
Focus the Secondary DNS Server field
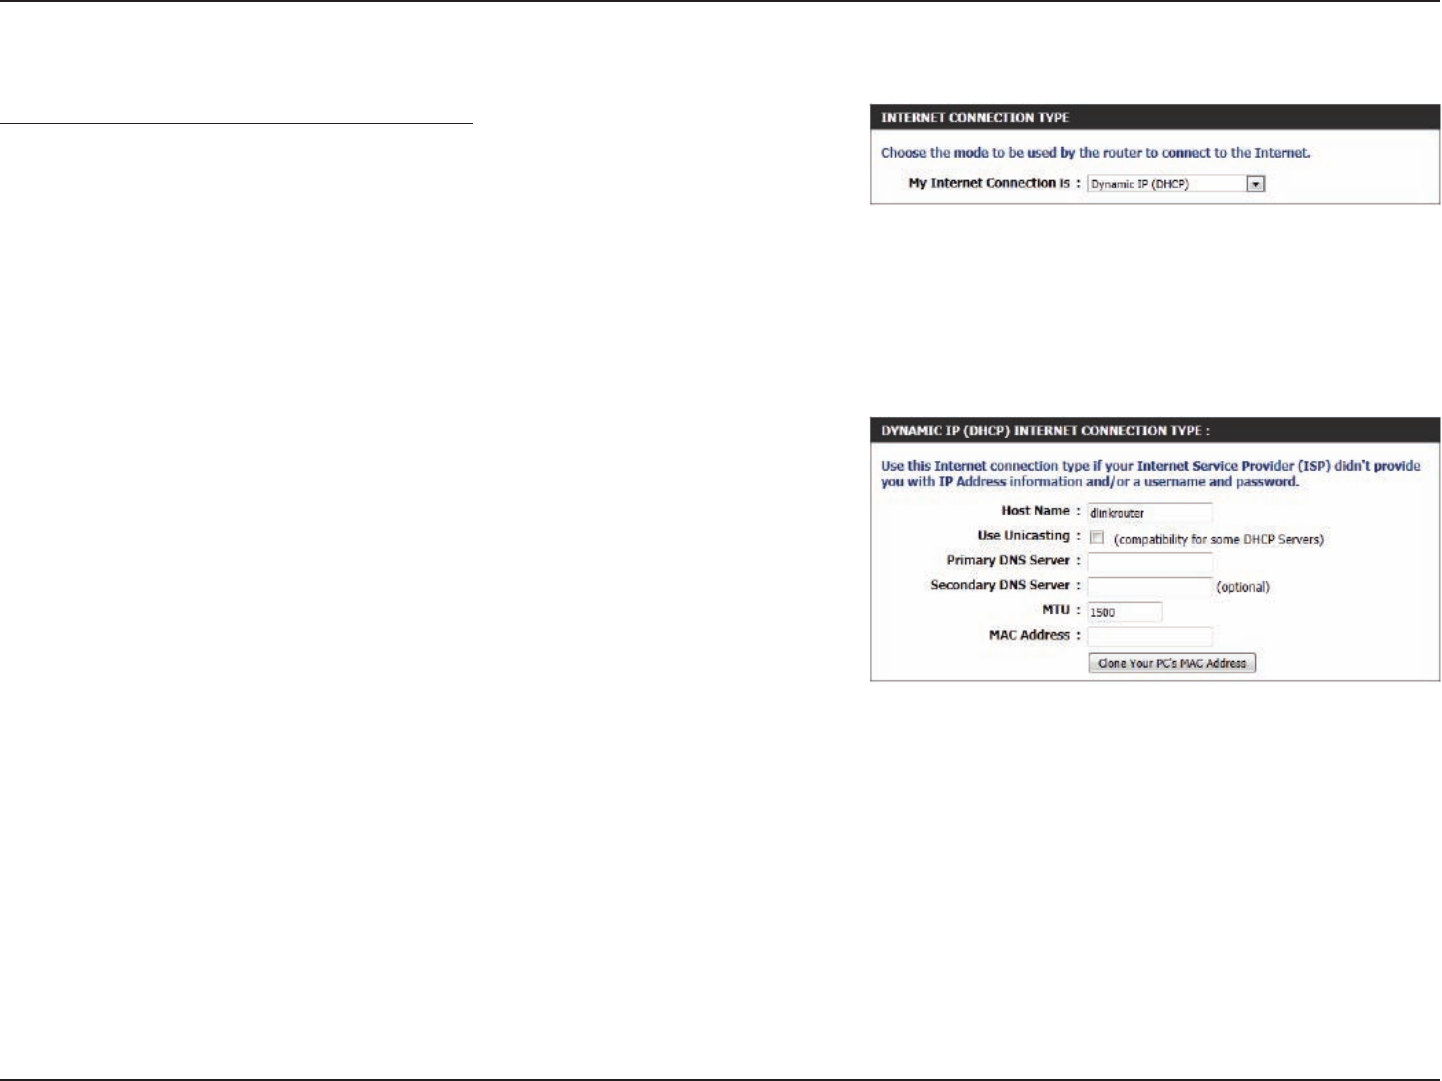tap(1149, 587)
